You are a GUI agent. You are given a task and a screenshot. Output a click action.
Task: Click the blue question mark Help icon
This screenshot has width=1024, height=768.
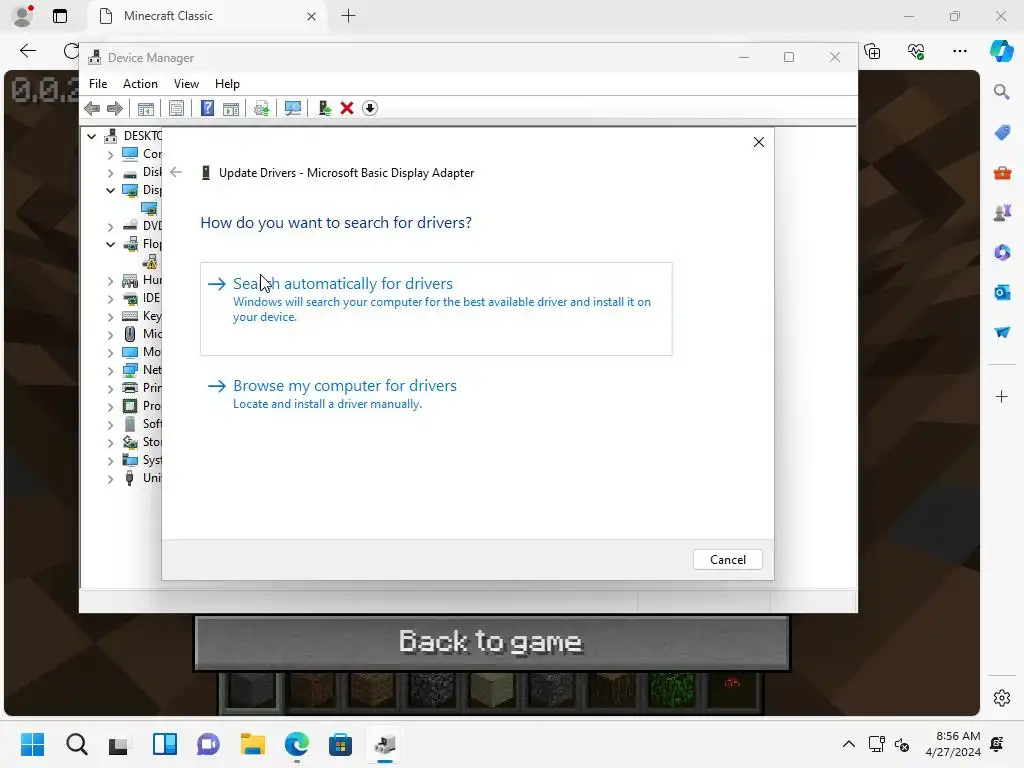[207, 108]
